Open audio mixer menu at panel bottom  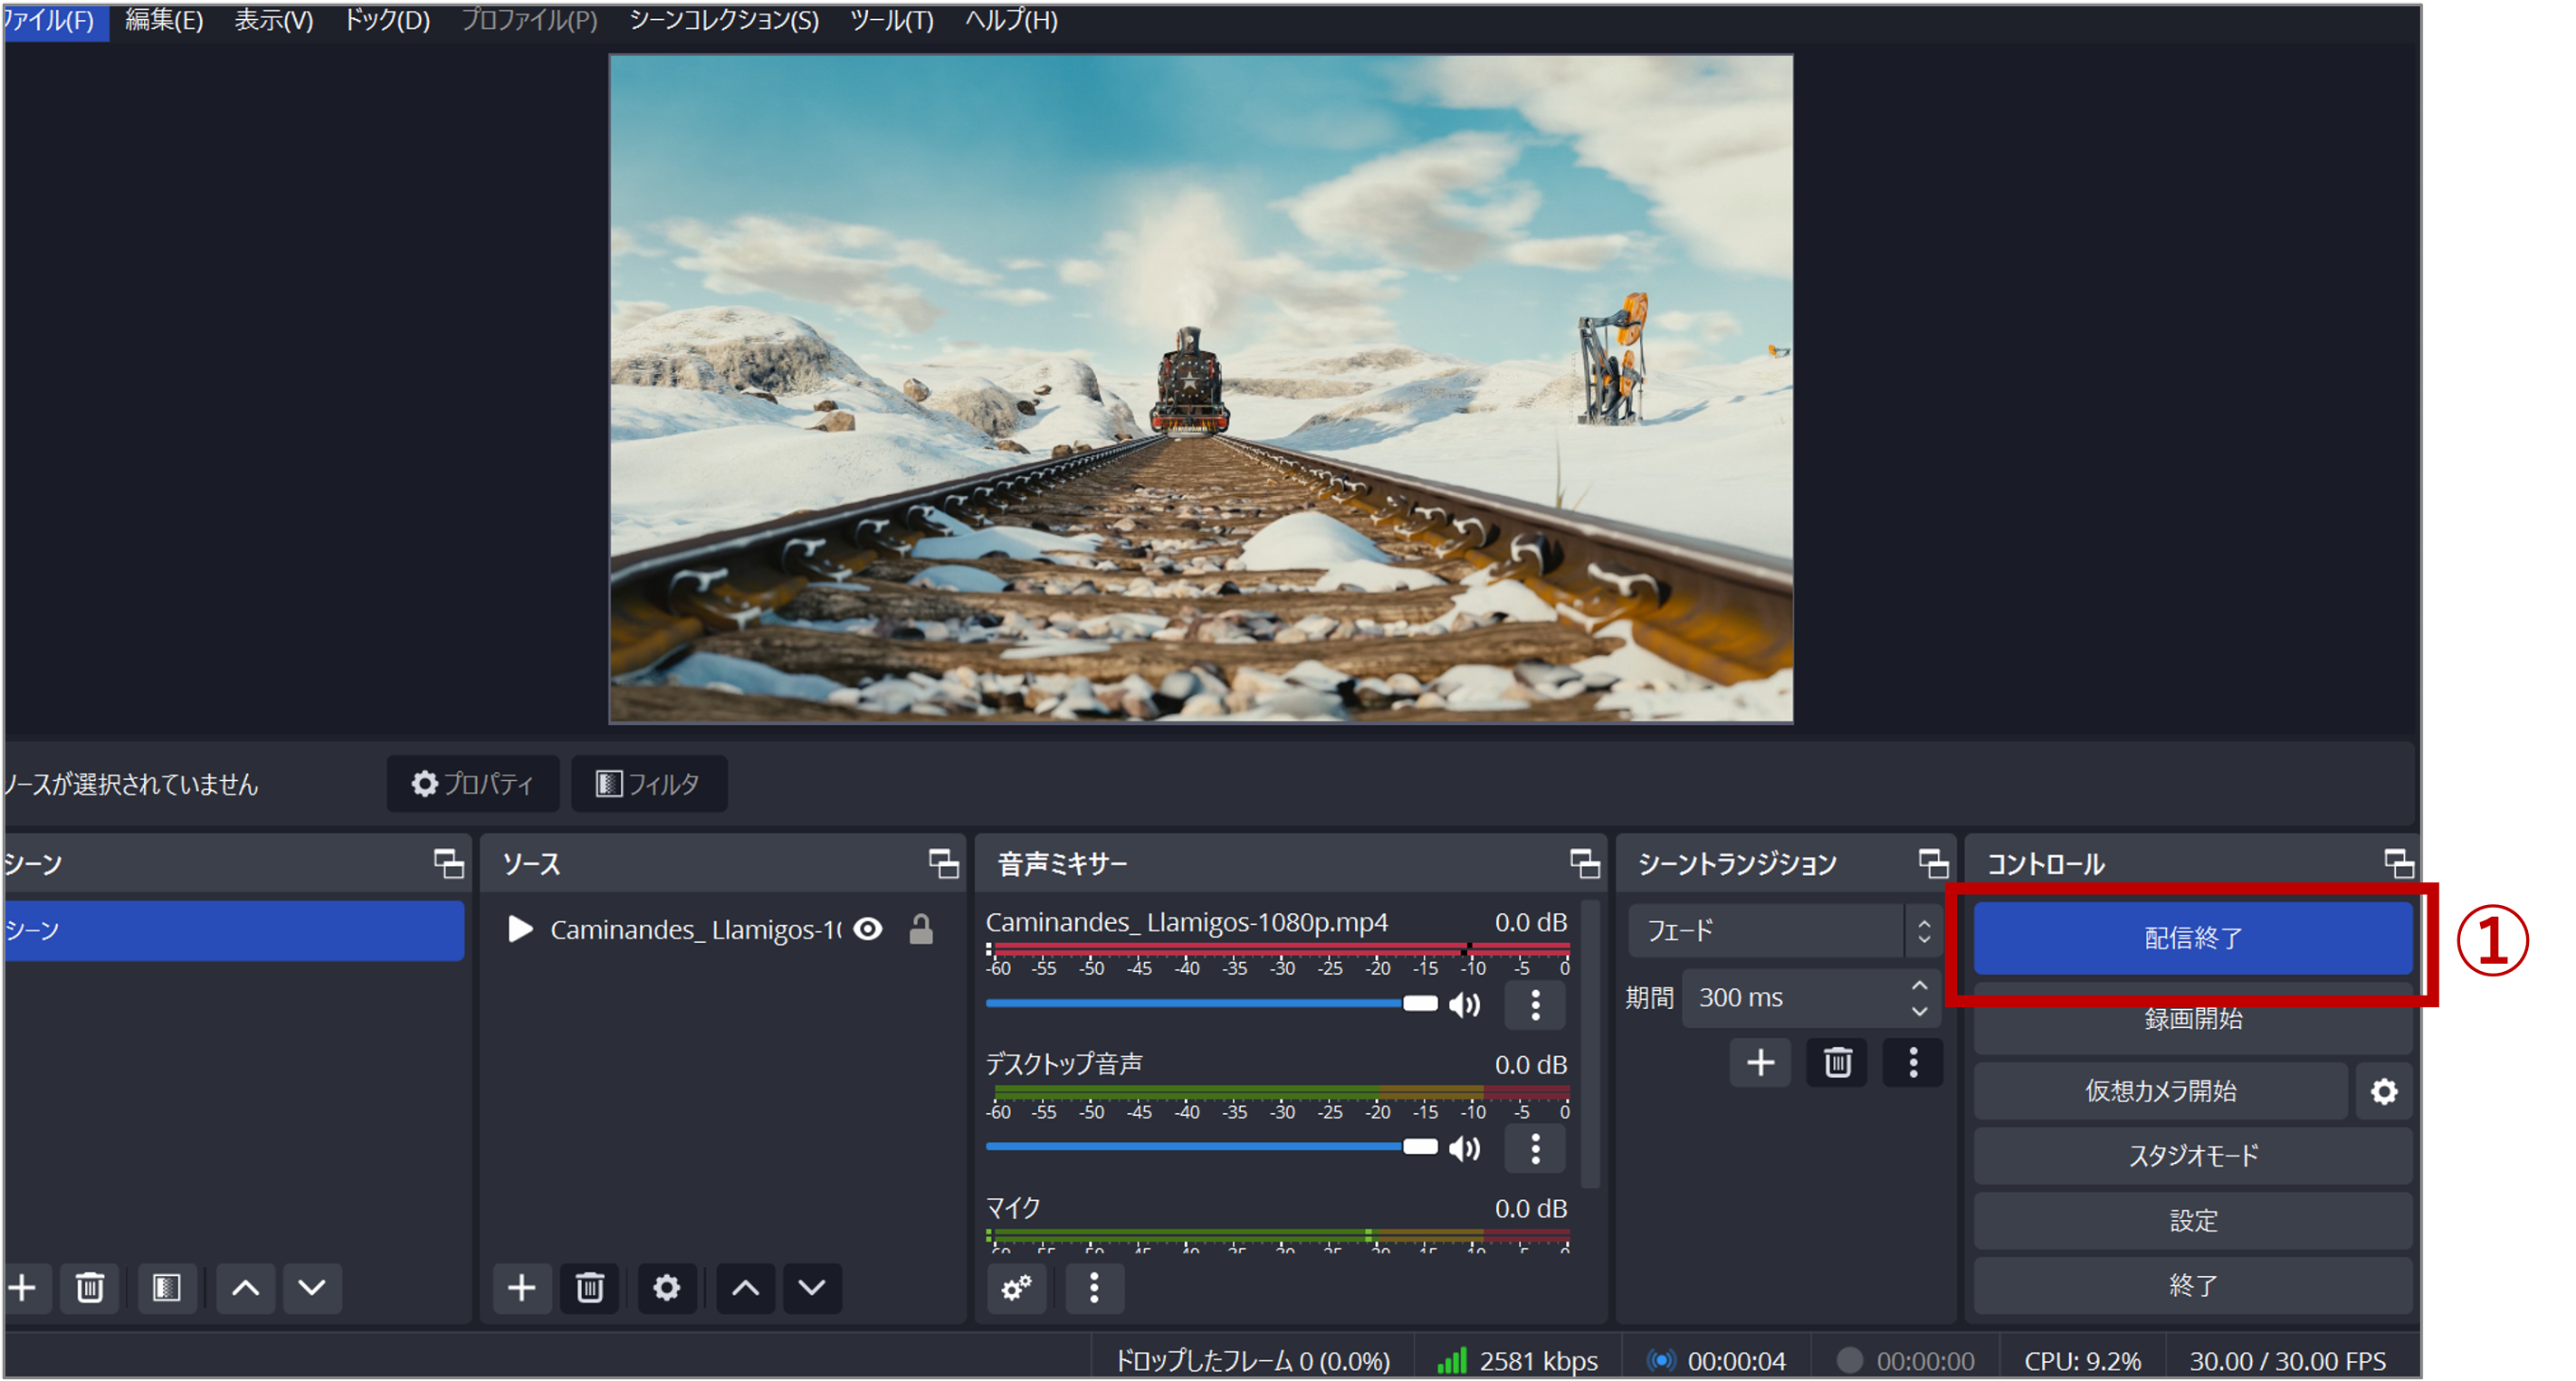click(x=1094, y=1287)
